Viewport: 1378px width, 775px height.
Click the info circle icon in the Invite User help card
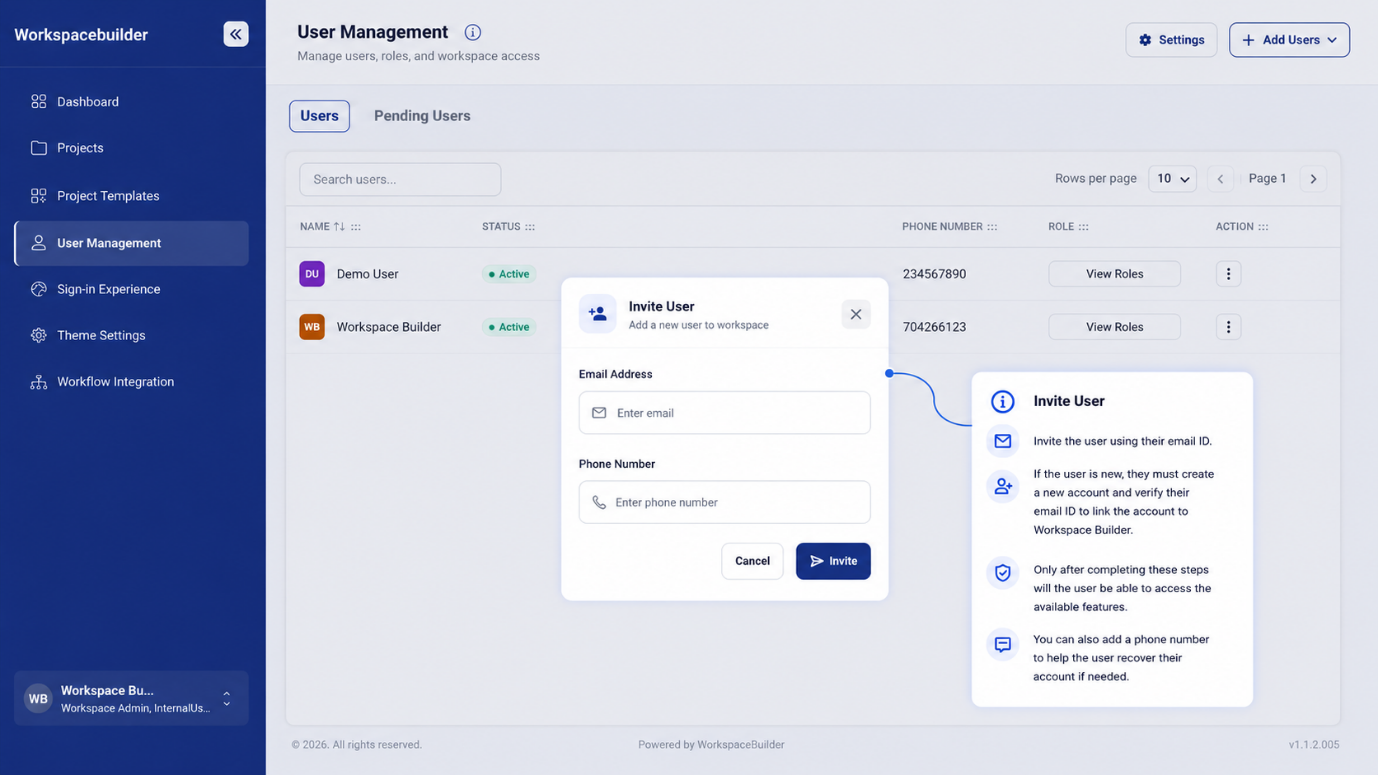(1003, 401)
